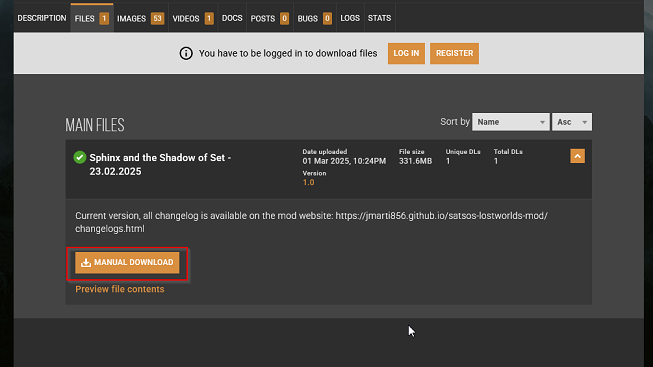Open the Images tab

point(140,18)
